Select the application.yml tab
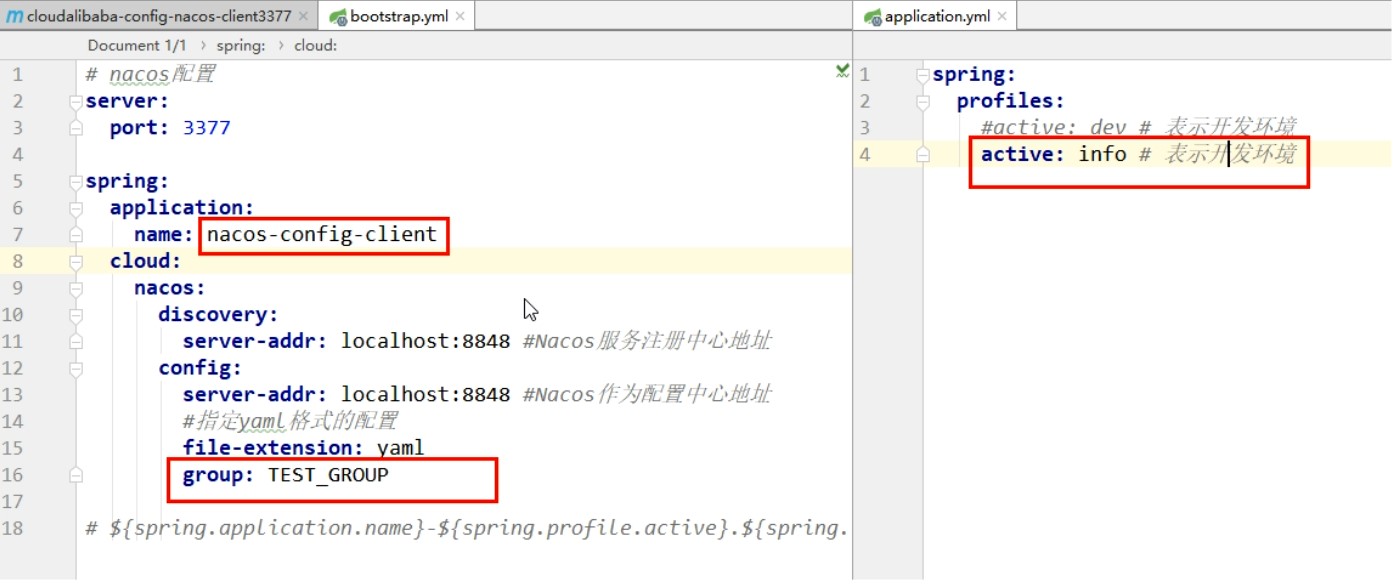 [936, 16]
